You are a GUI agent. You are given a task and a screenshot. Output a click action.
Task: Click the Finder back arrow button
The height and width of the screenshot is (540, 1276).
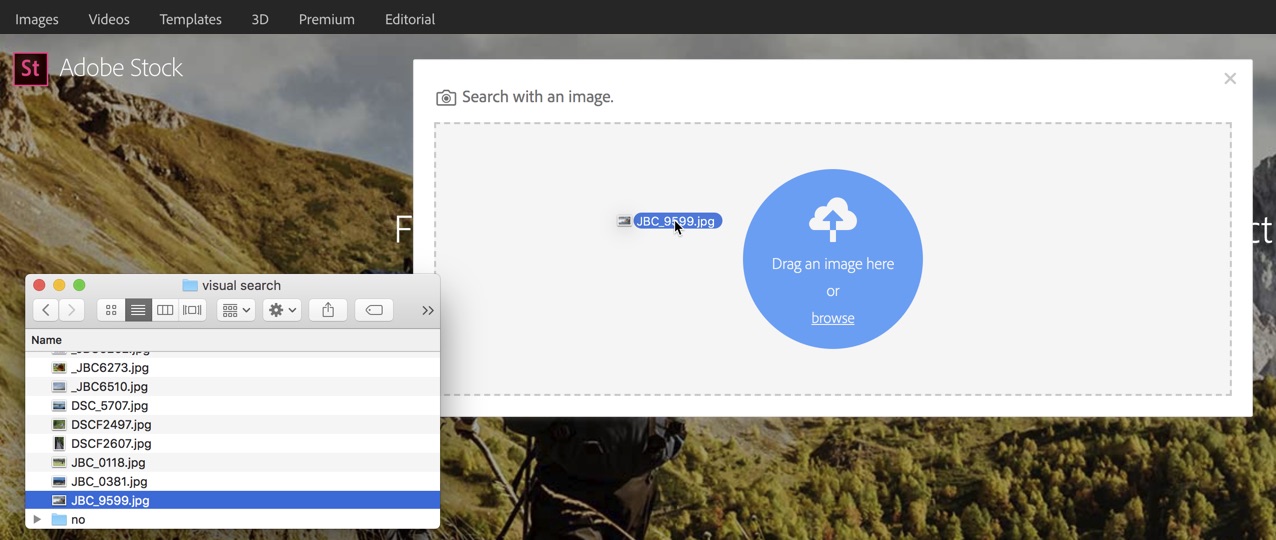[x=46, y=310]
